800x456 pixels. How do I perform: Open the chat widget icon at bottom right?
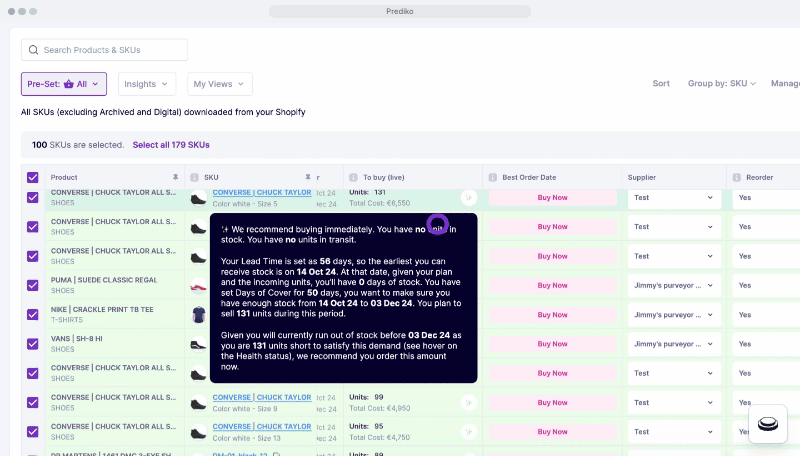point(767,424)
